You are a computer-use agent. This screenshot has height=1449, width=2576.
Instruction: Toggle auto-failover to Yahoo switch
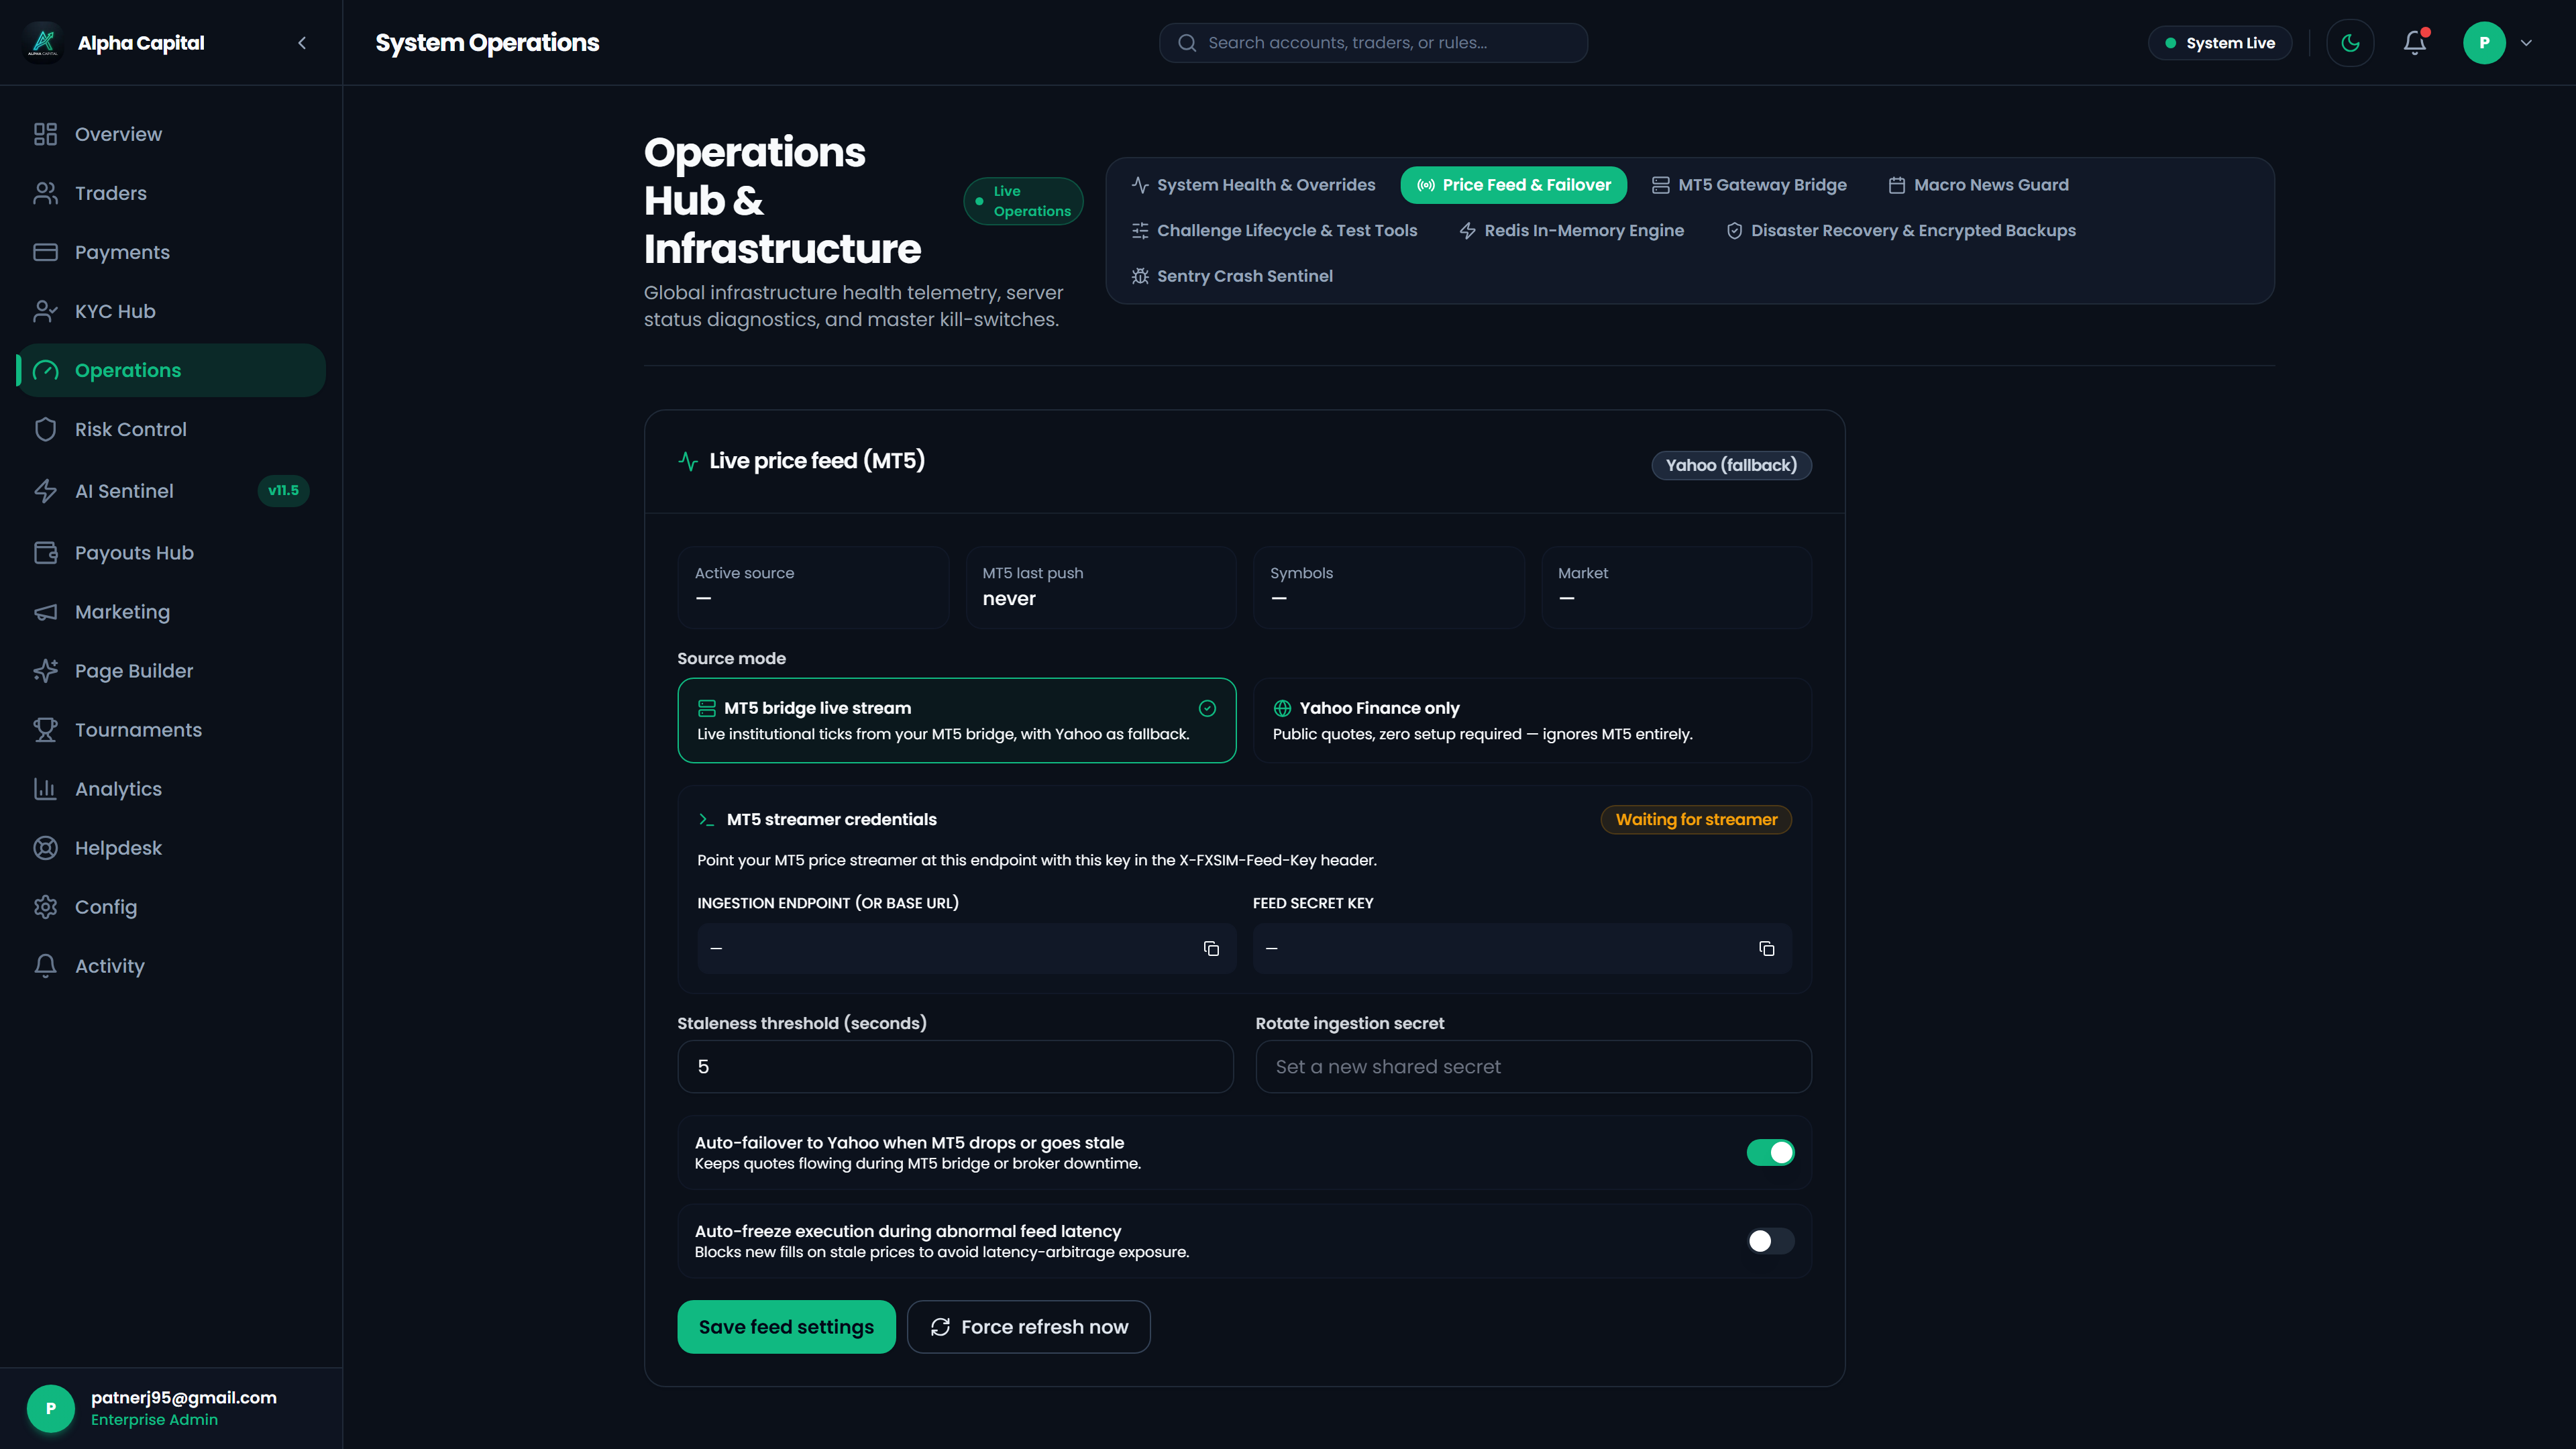click(1770, 1153)
